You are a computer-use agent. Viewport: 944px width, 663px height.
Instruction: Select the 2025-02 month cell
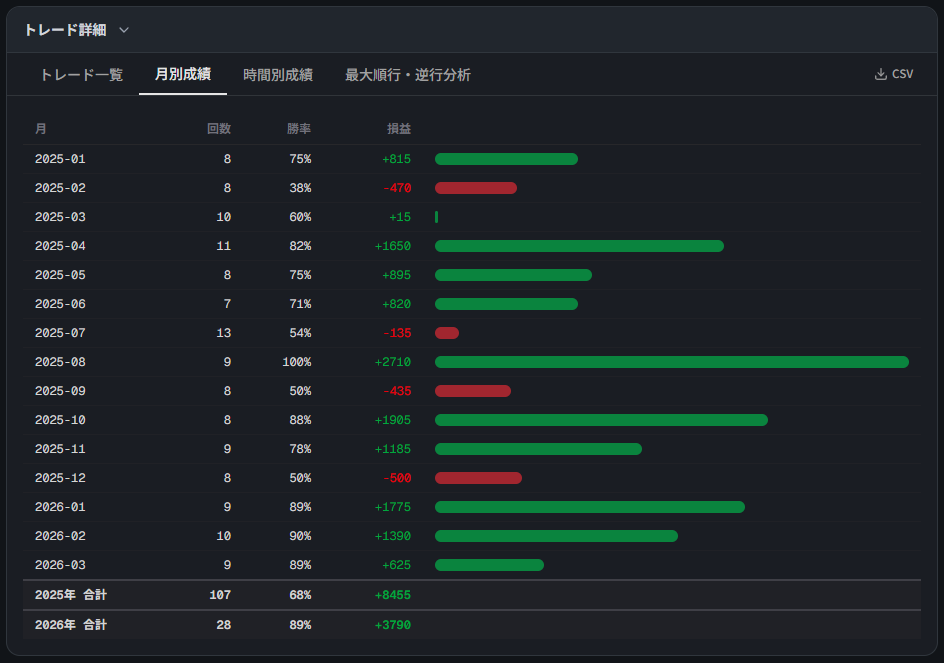coord(60,188)
